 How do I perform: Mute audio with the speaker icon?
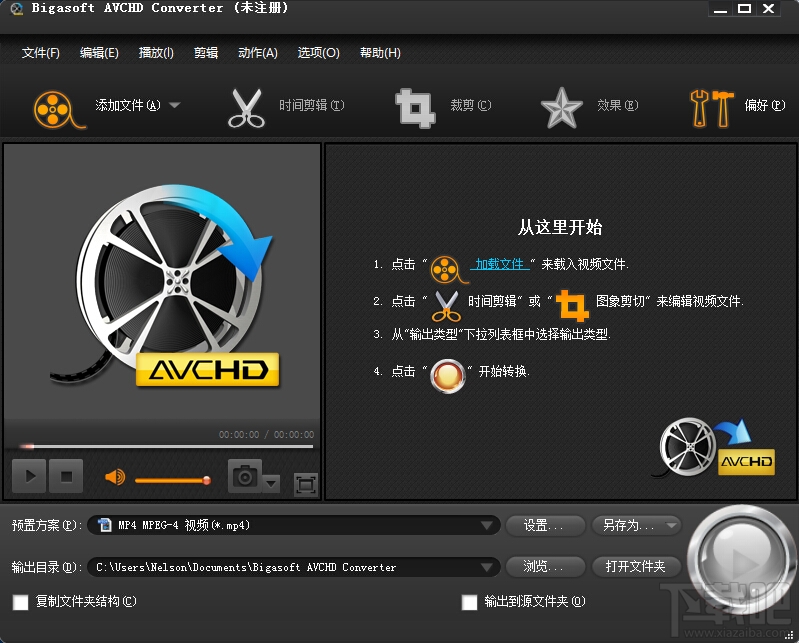[115, 477]
